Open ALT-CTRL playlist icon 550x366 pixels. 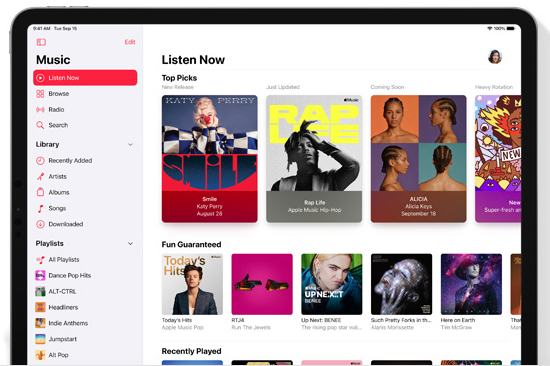pyautogui.click(x=40, y=291)
